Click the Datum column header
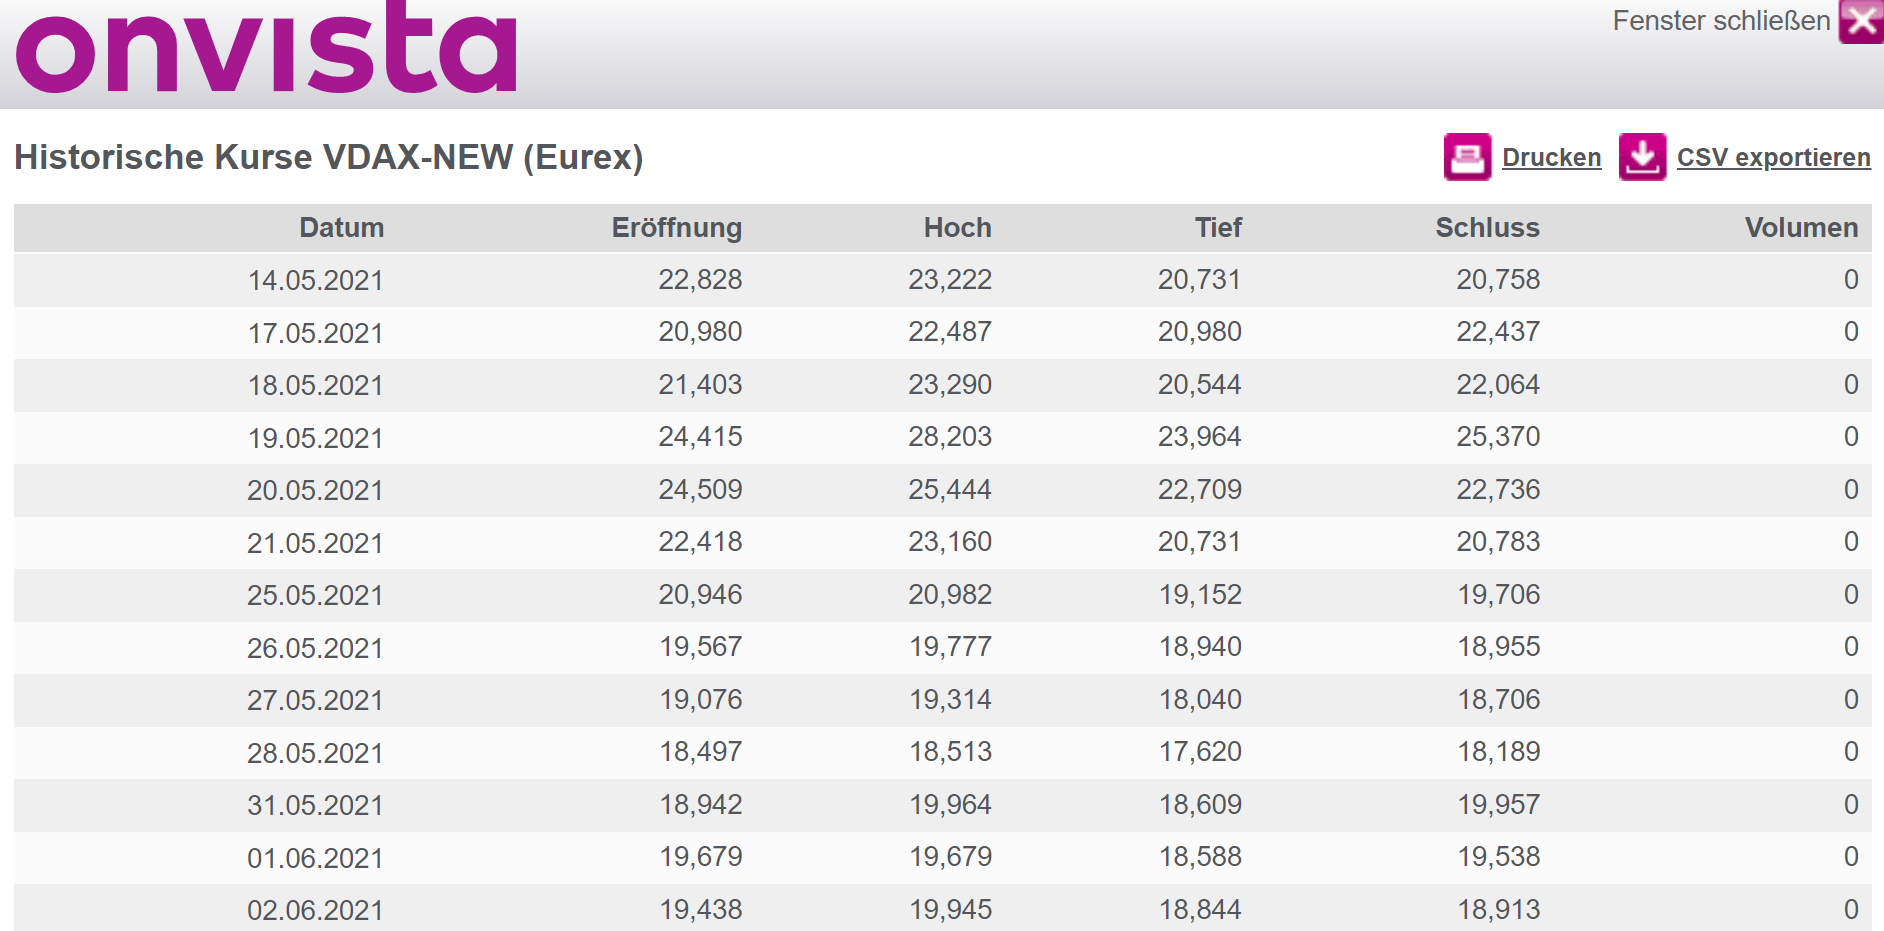The image size is (1884, 931). tap(341, 228)
